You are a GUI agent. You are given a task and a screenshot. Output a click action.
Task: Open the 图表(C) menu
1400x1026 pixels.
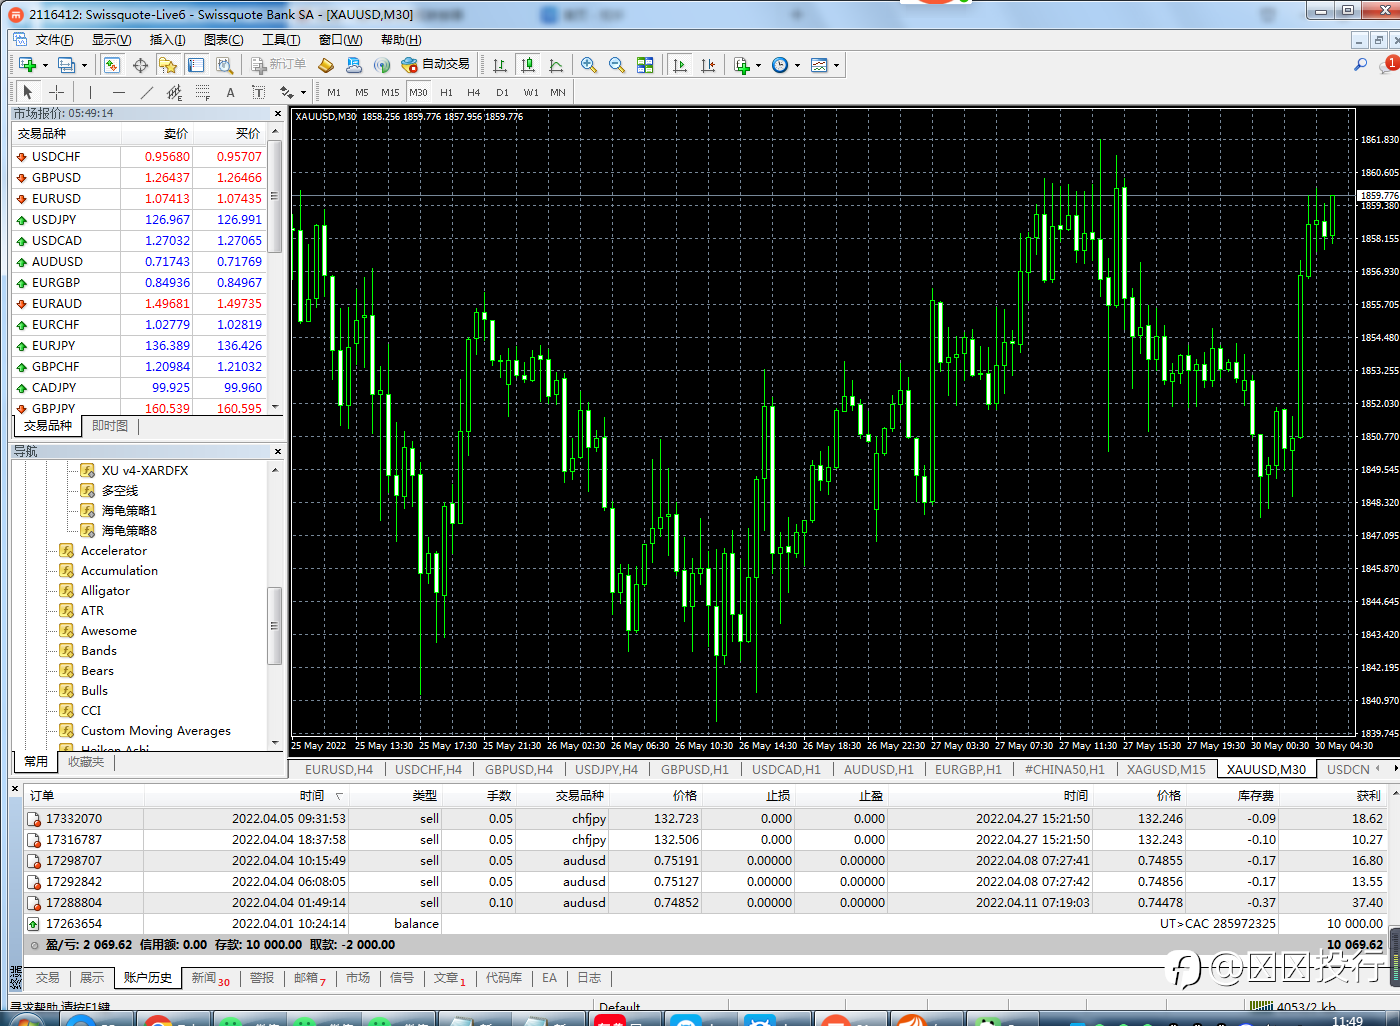pos(223,40)
